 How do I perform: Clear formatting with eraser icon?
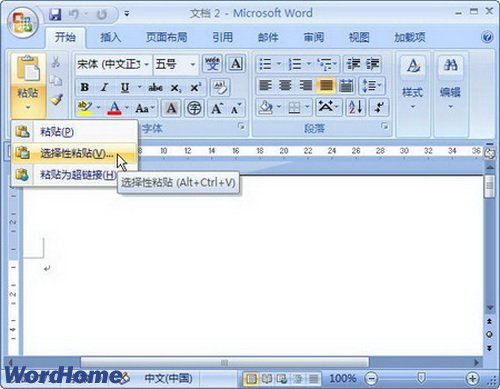[220, 87]
